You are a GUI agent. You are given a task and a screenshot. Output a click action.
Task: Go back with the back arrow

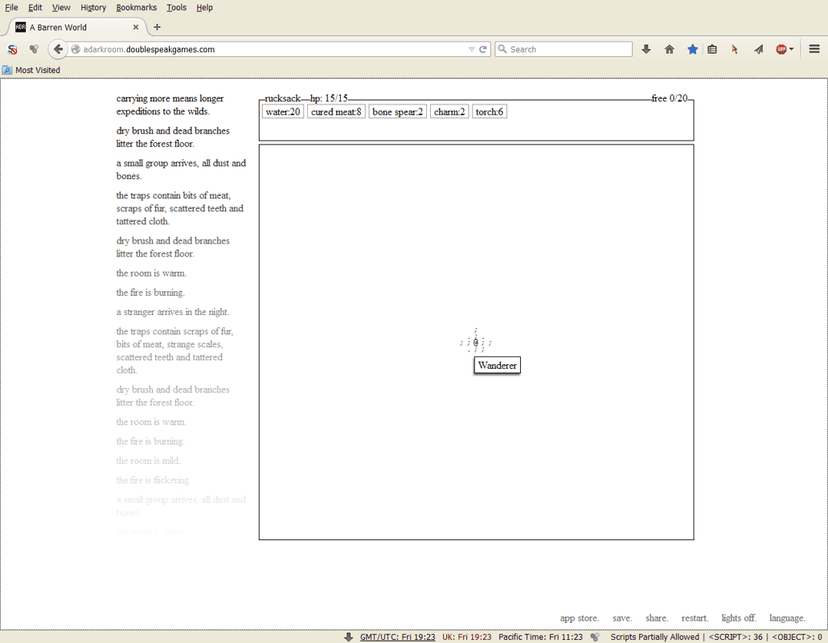coord(58,49)
